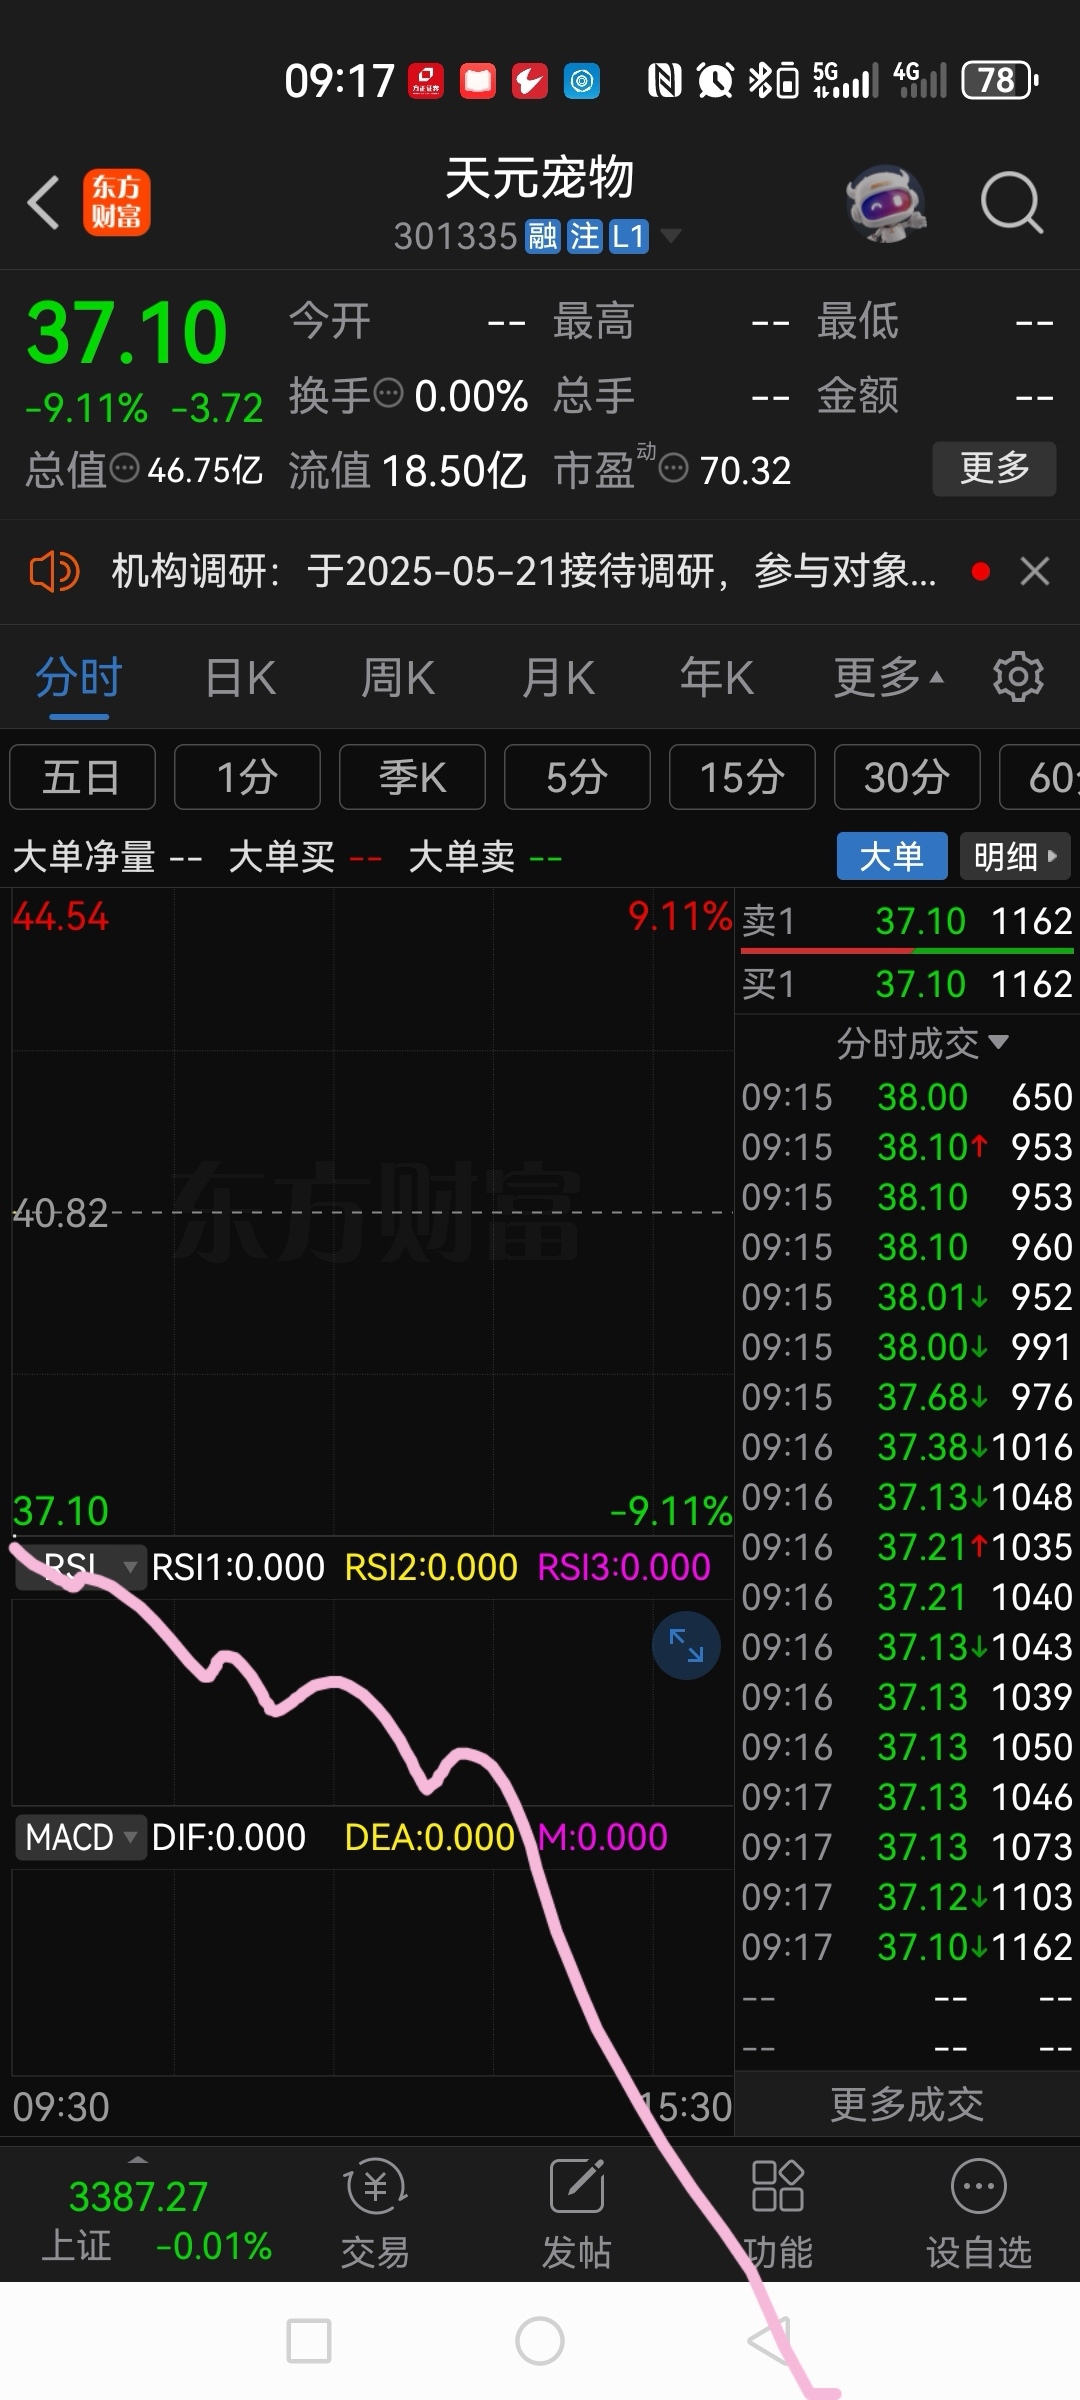The image size is (1080, 2400).
Task: Open the 东方财富 orange logo
Action: point(117,202)
